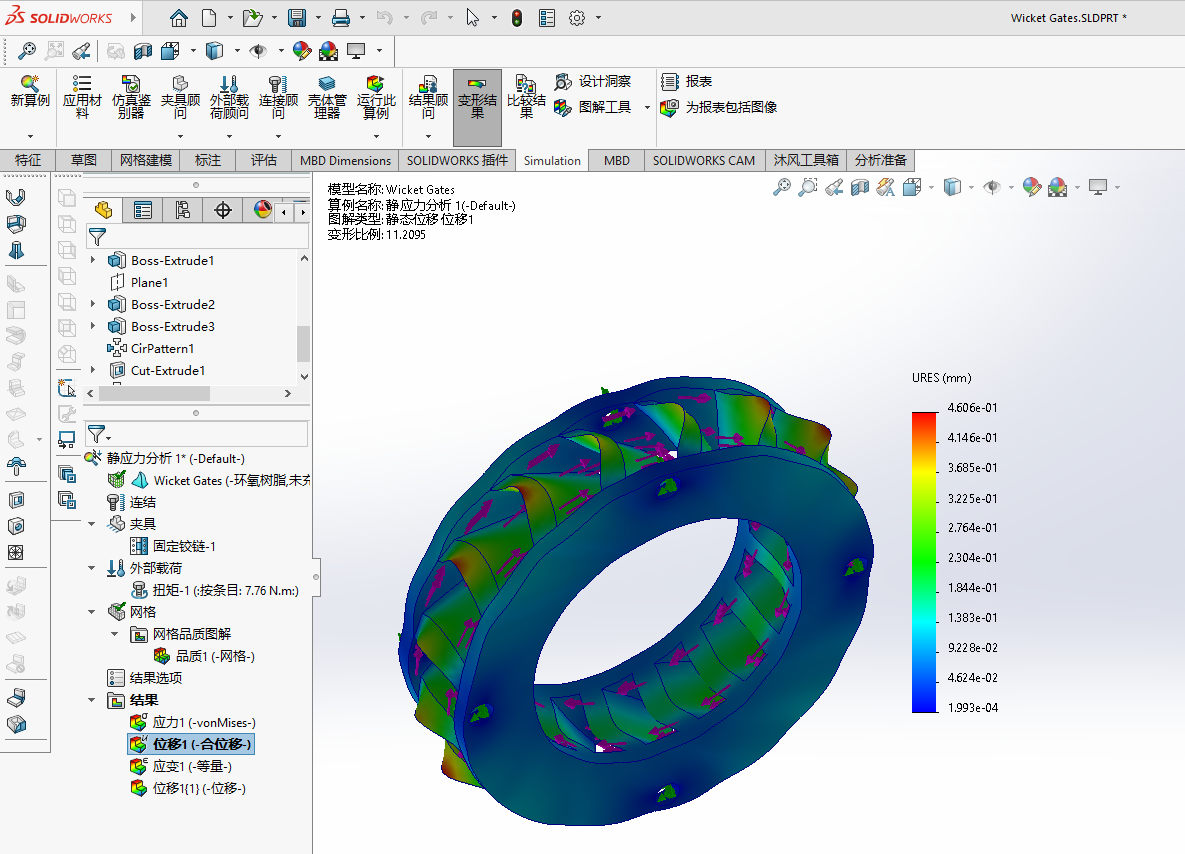Open the 分析准备 tab
The height and width of the screenshot is (854, 1185).
point(880,160)
